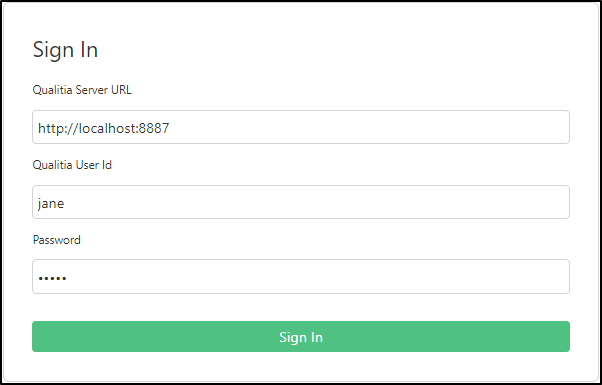Focus the Qualitia Server URL input field
Viewport: 602px width, 385px height.
(301, 127)
